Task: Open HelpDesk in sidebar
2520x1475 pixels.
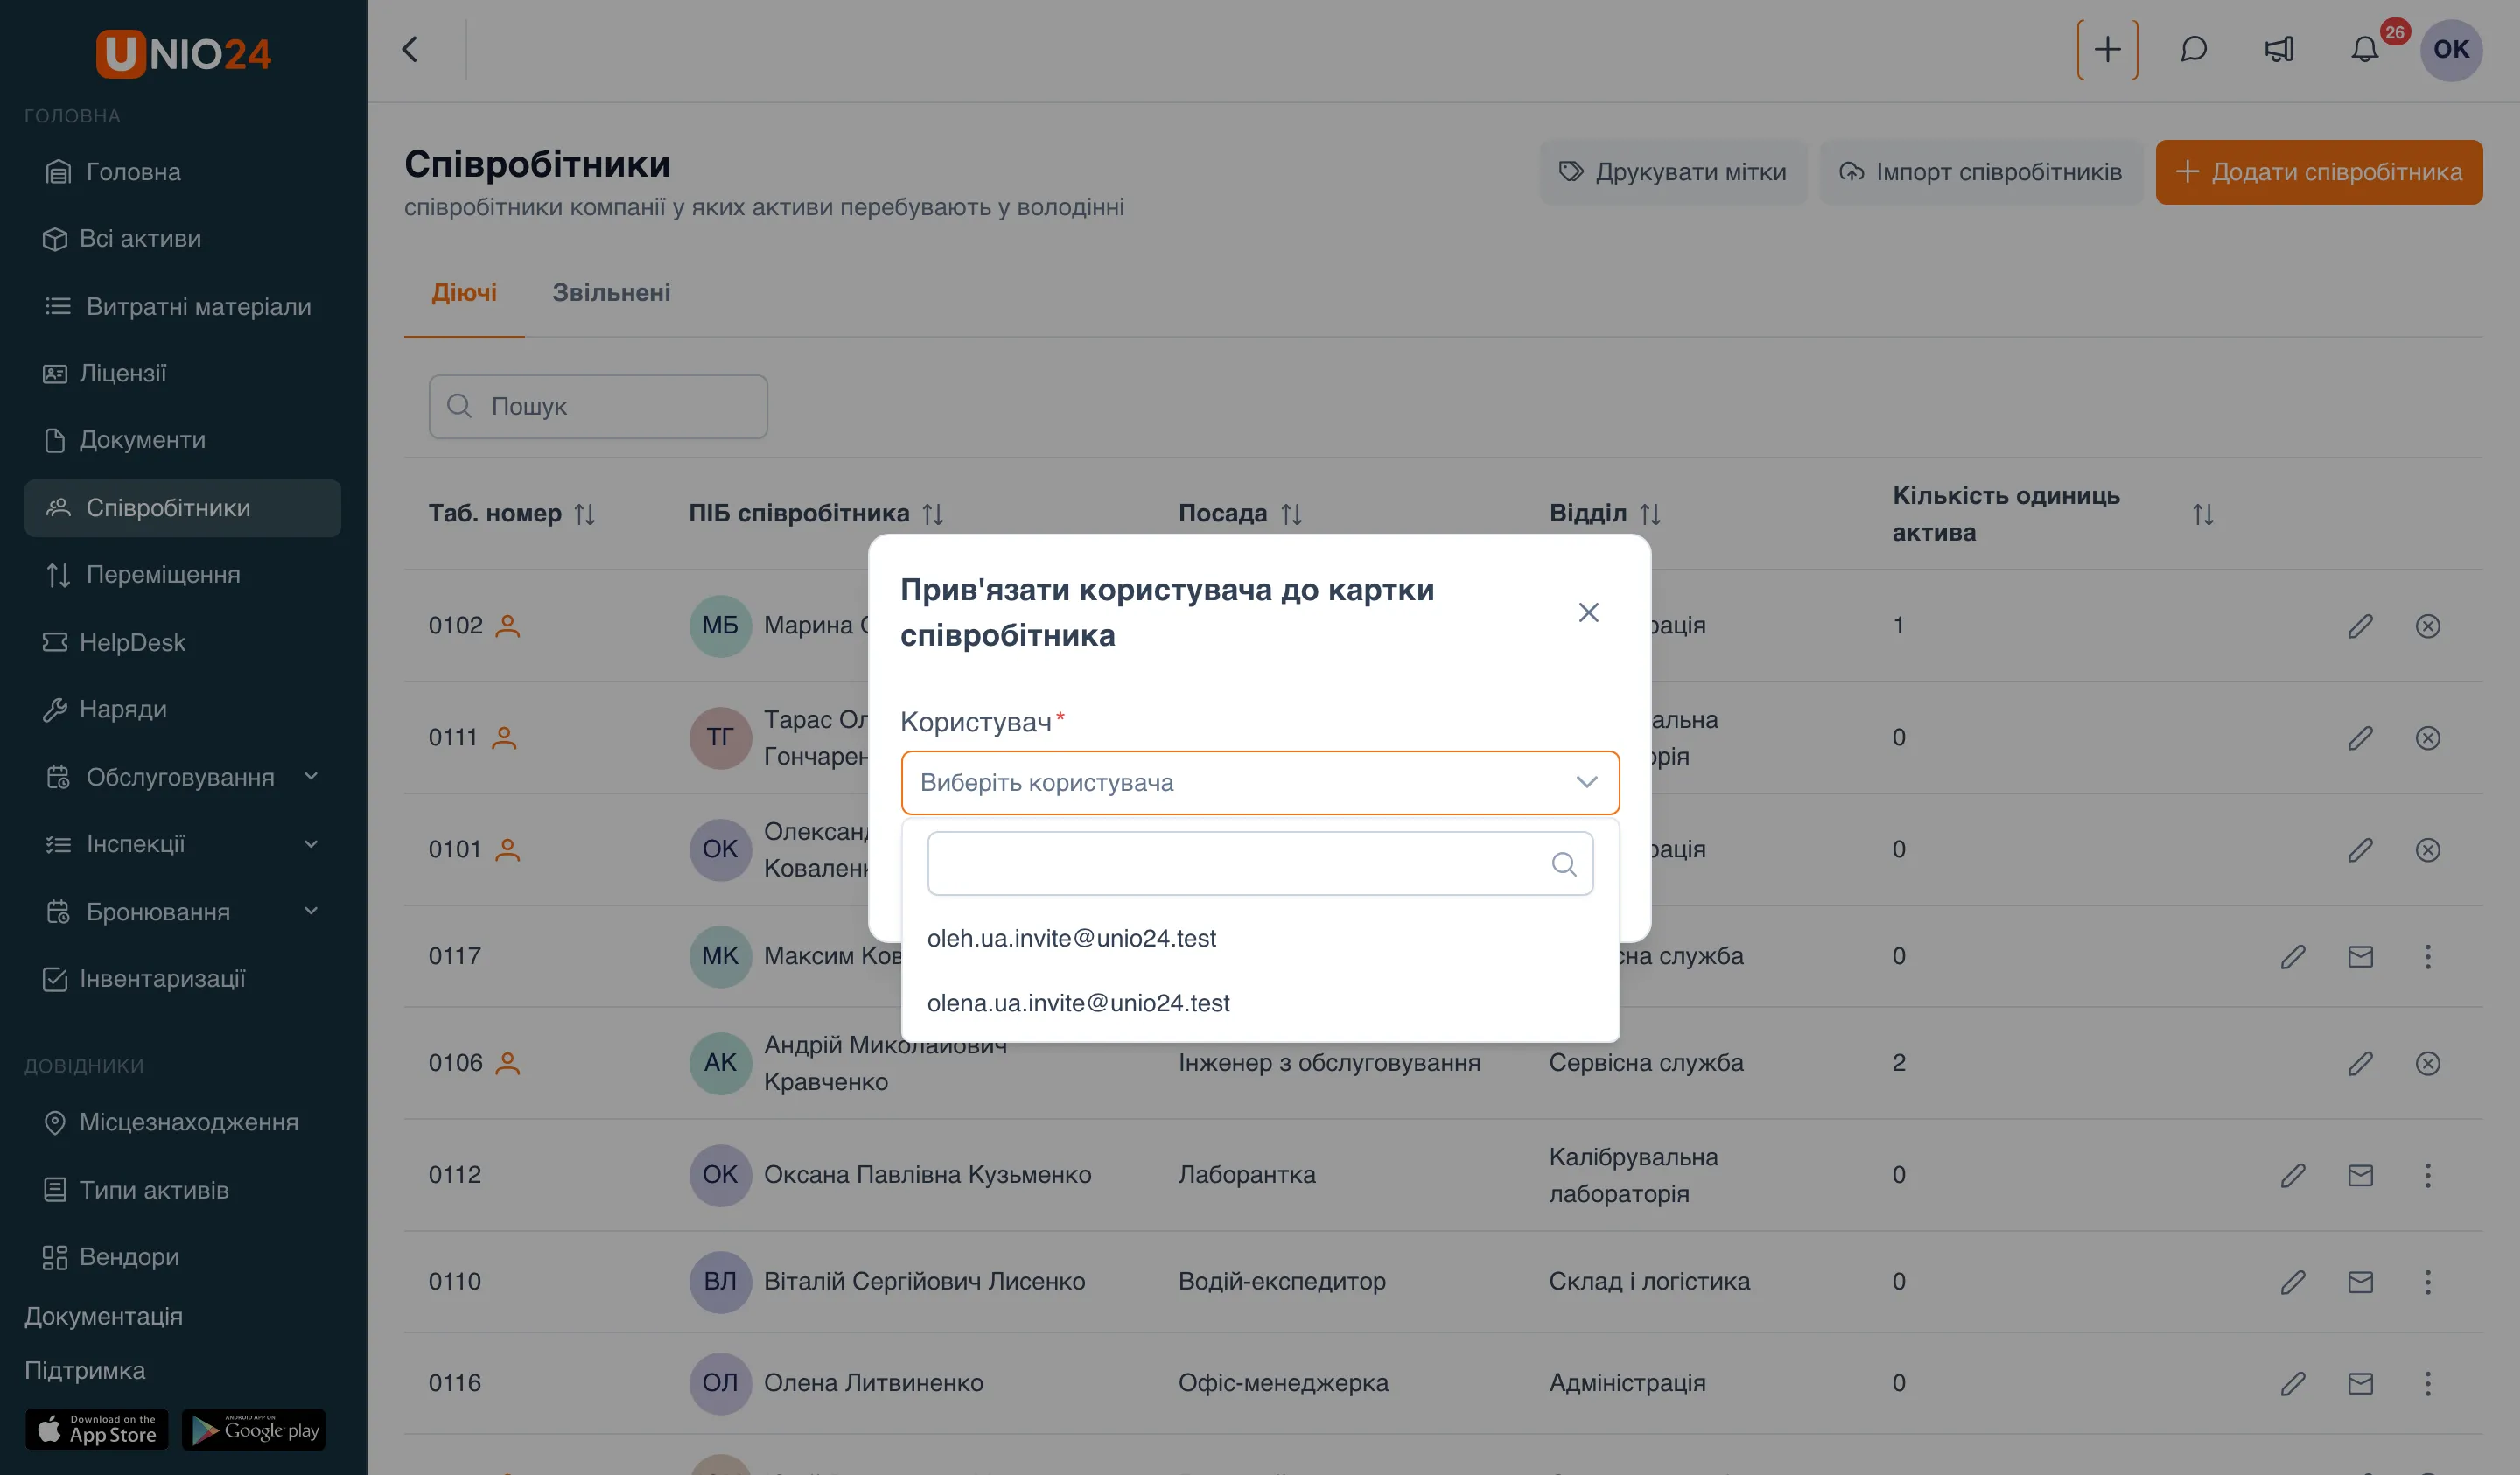Action: [x=183, y=642]
